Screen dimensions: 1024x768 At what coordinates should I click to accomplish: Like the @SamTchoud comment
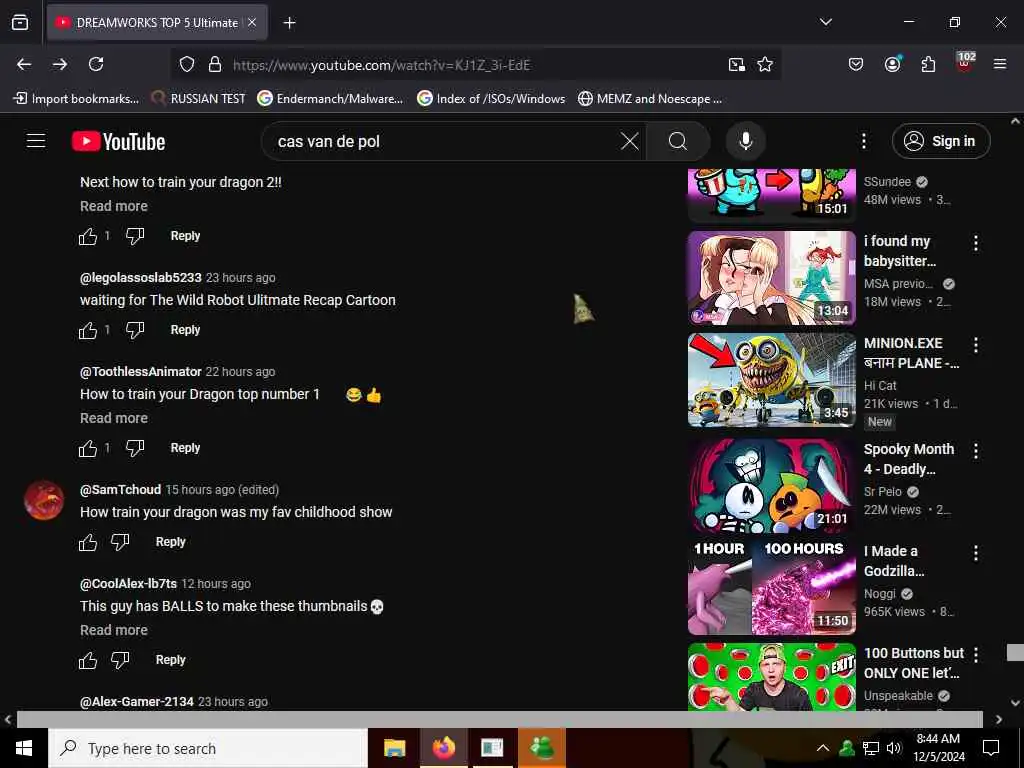pyautogui.click(x=88, y=542)
